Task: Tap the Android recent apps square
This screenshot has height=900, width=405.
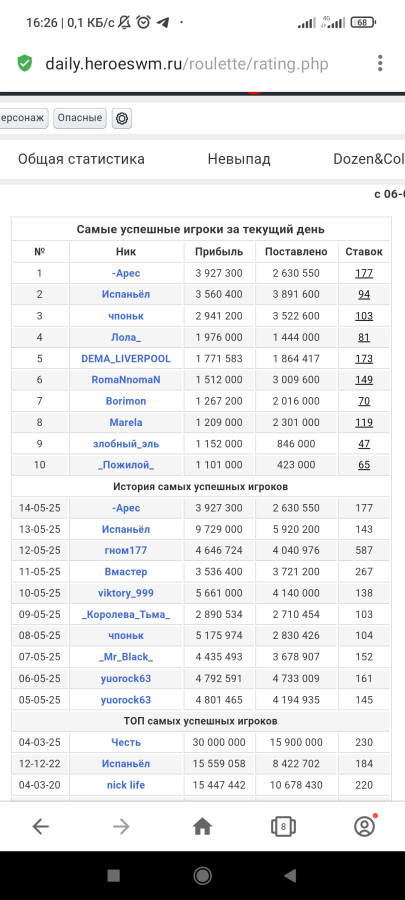Action: coord(114,875)
